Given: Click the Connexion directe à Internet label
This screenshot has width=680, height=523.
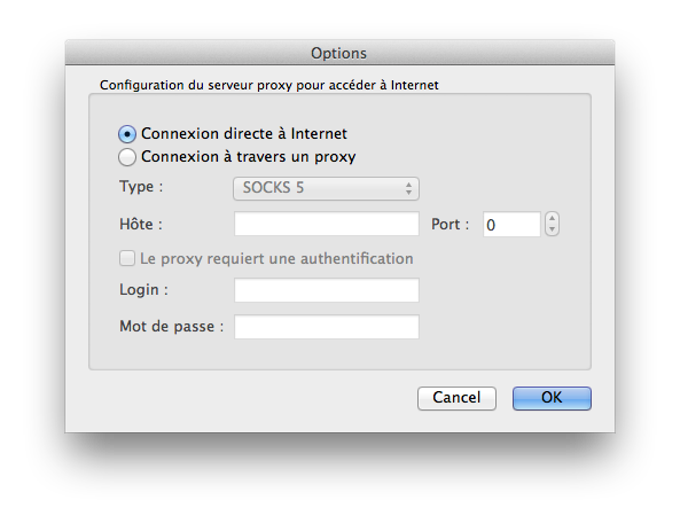Looking at the screenshot, I should tap(244, 134).
